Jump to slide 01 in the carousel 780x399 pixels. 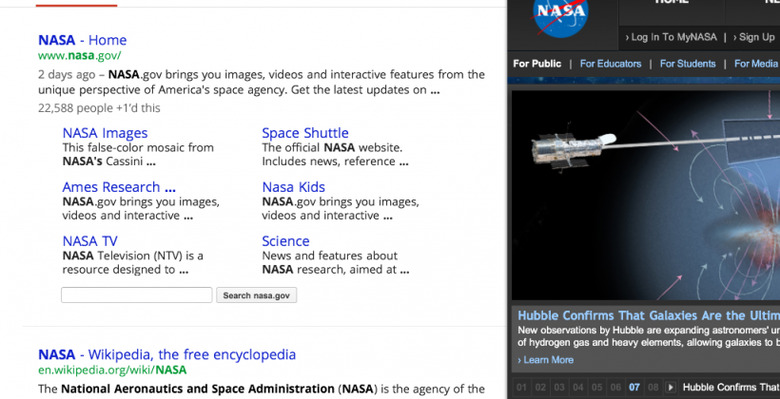pyautogui.click(x=521, y=387)
